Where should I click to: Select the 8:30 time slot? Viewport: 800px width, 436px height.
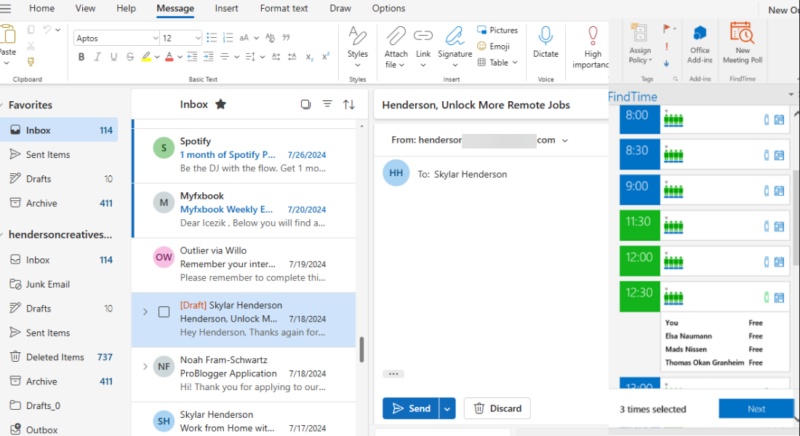tap(639, 155)
